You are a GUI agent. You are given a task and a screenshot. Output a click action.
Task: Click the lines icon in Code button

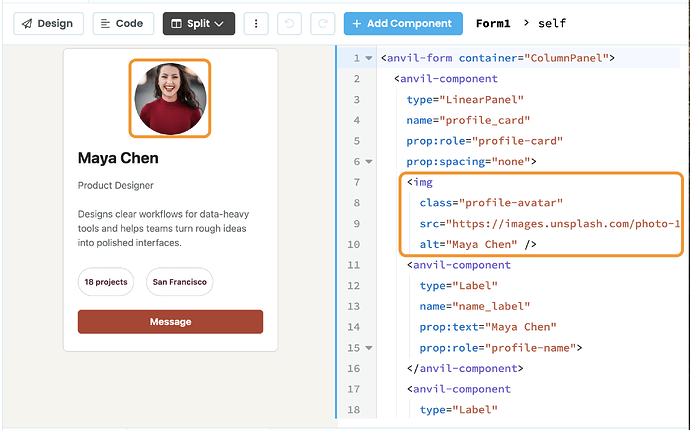pos(105,23)
